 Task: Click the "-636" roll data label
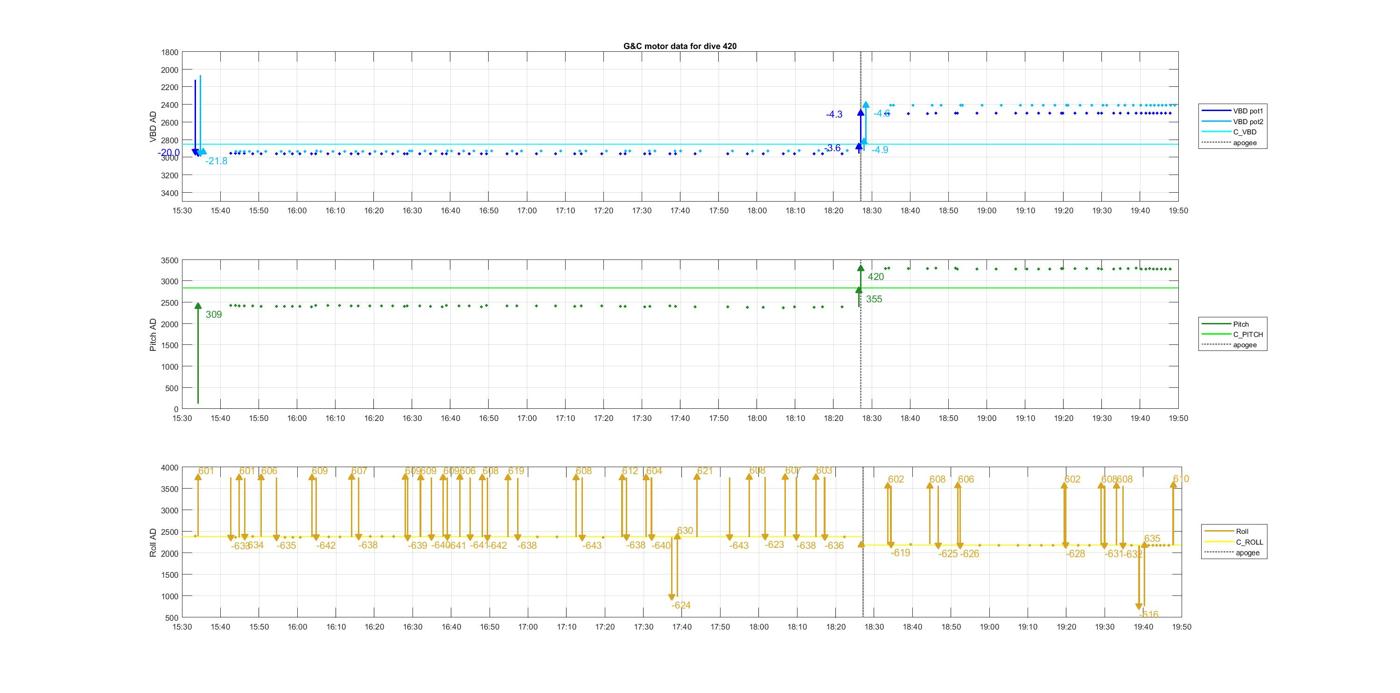(834, 546)
